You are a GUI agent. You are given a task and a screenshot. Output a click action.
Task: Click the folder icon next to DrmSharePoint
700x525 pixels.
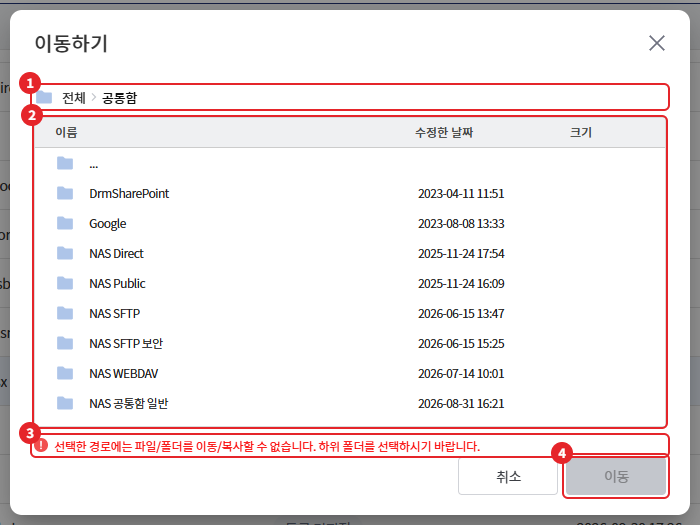[x=65, y=193]
